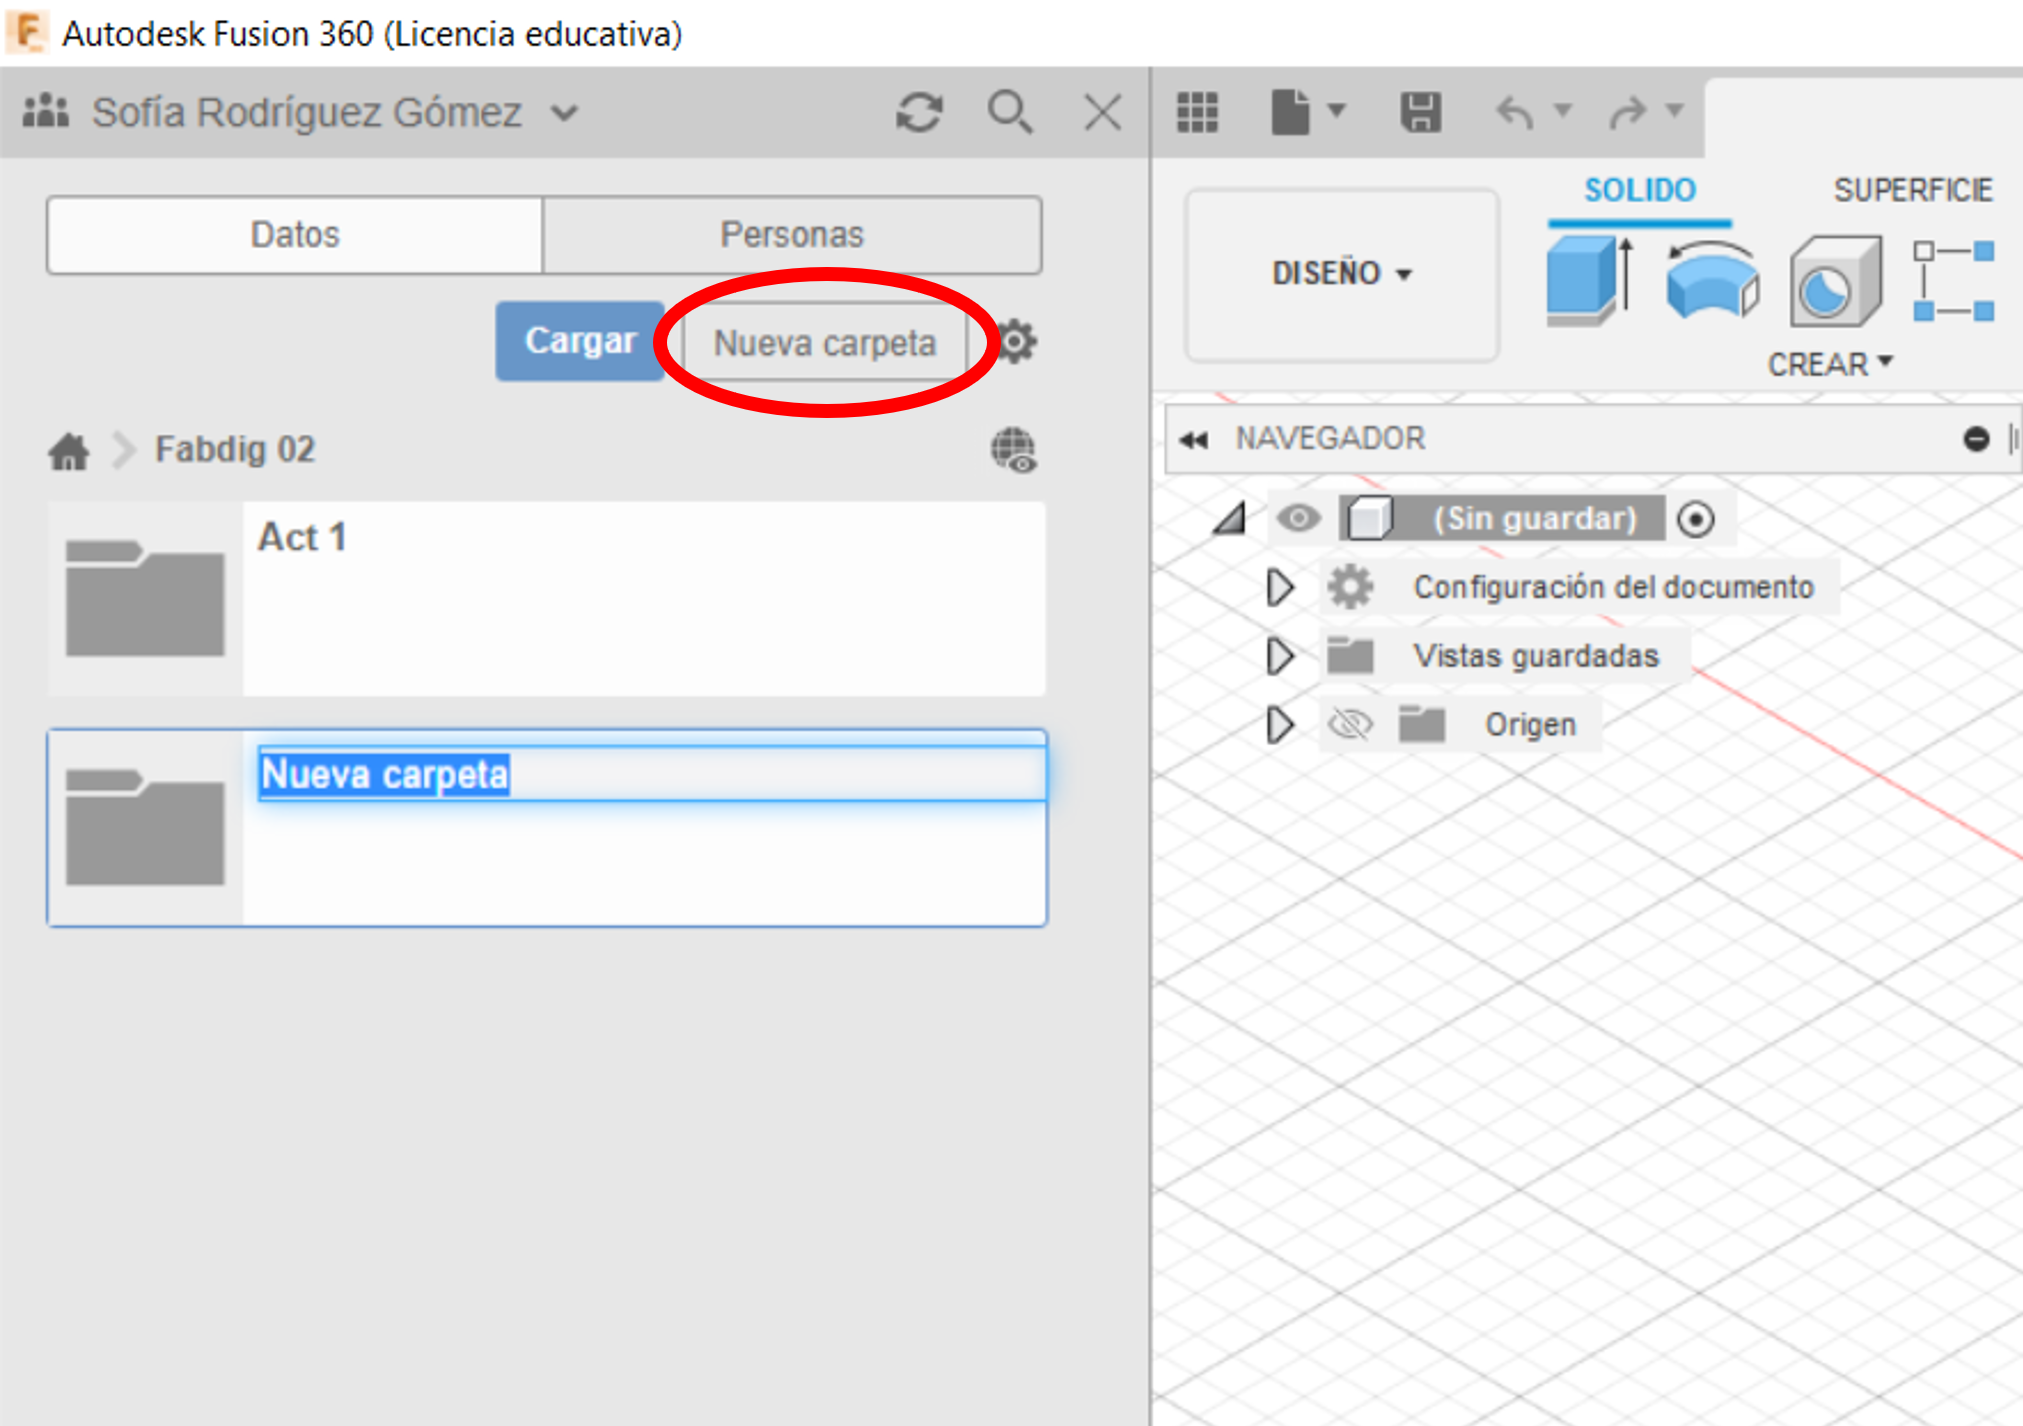Go to home folder icon
This screenshot has height=1426, width=2023.
69,451
